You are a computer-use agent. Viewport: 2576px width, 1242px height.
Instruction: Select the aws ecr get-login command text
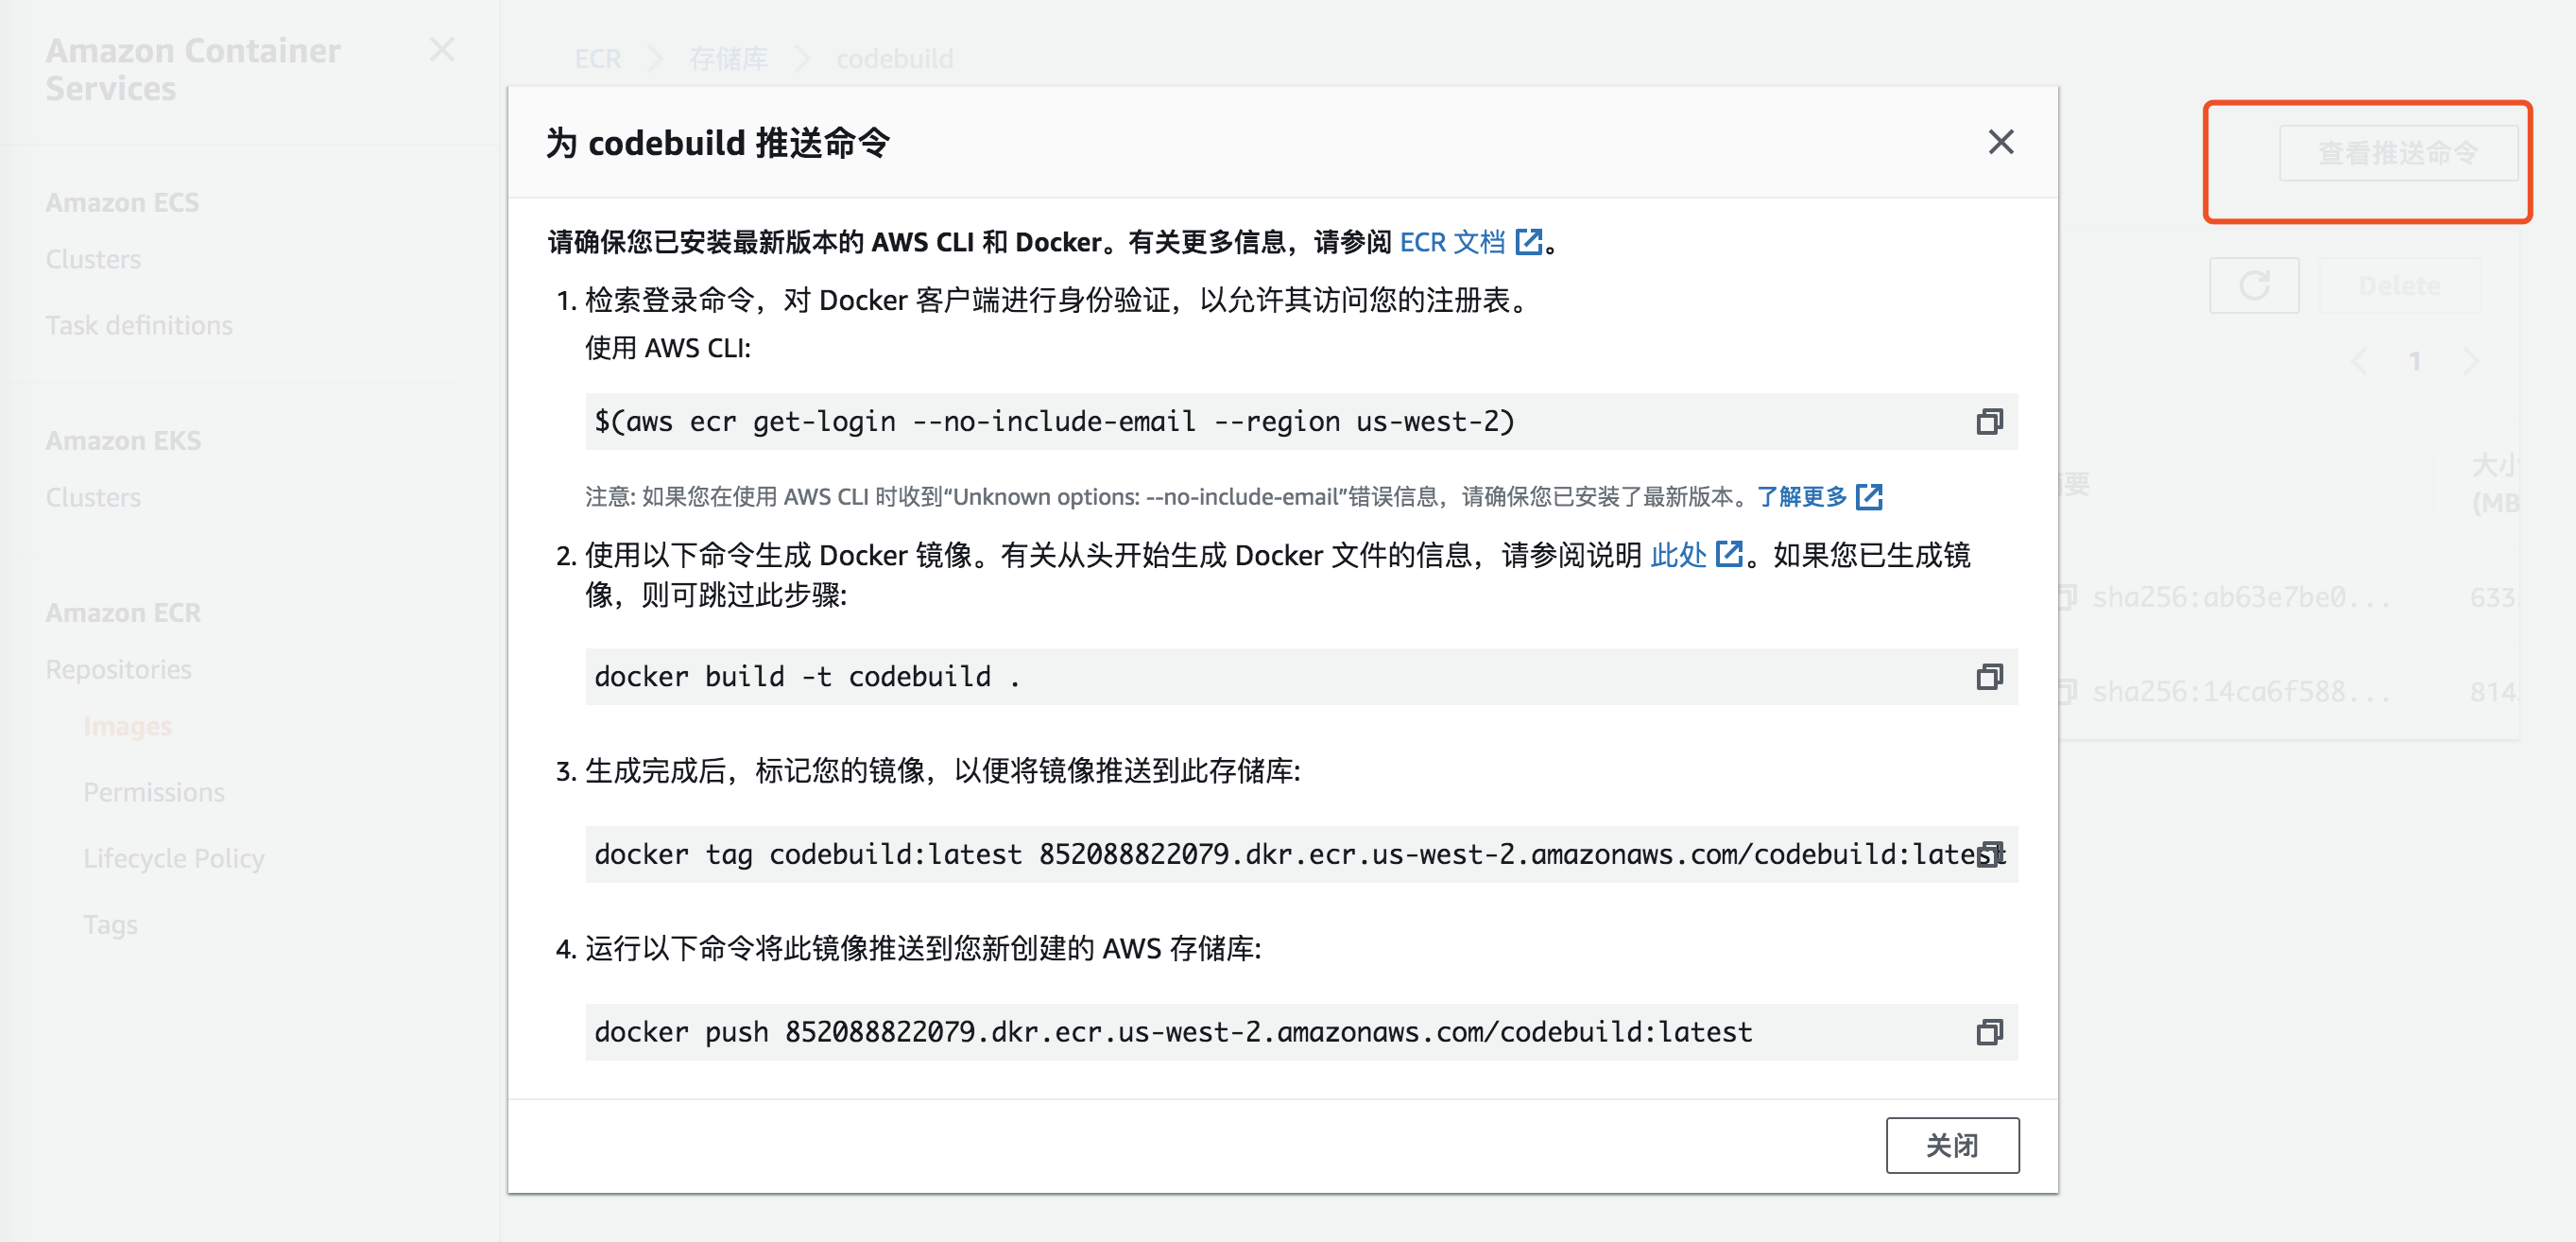[x=1054, y=422]
